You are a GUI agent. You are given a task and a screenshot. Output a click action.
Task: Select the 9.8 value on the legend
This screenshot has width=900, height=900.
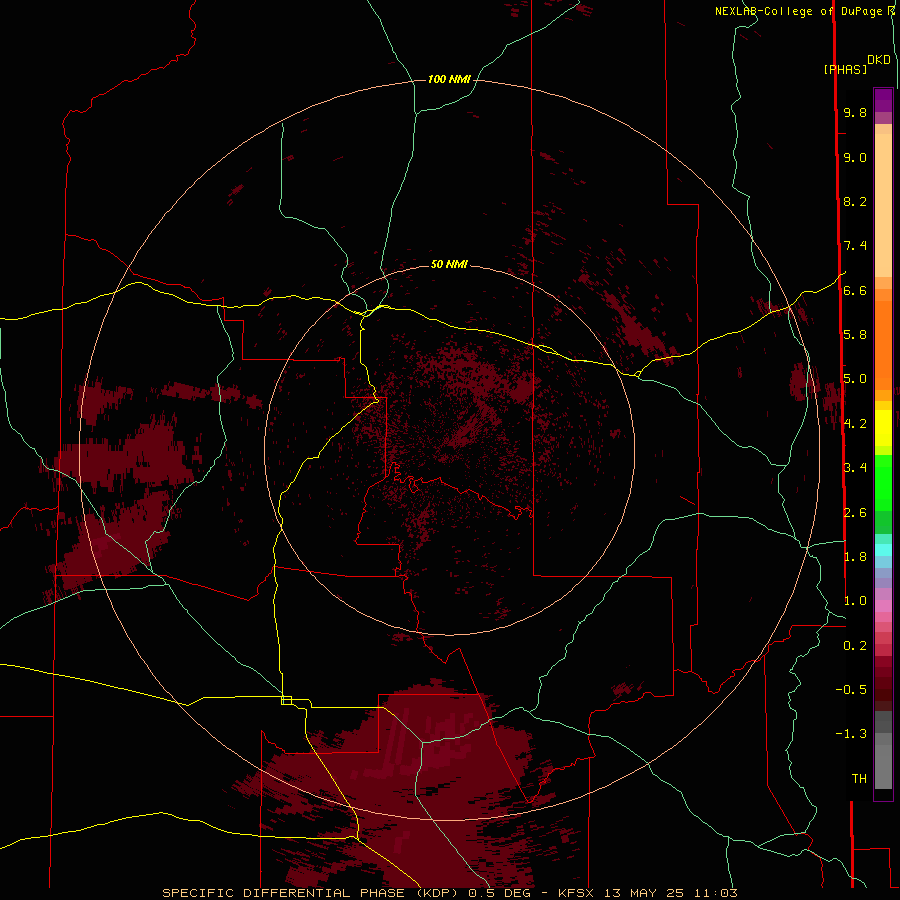[x=855, y=113]
